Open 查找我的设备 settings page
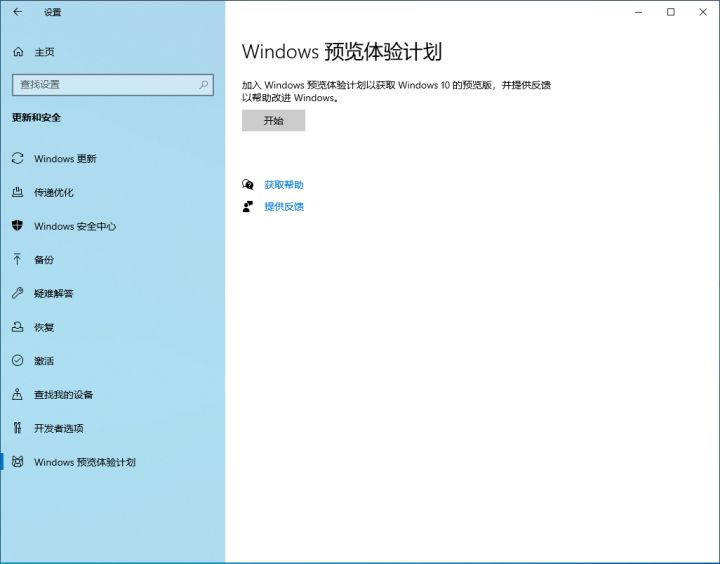This screenshot has height=564, width=720. pyautogui.click(x=63, y=395)
